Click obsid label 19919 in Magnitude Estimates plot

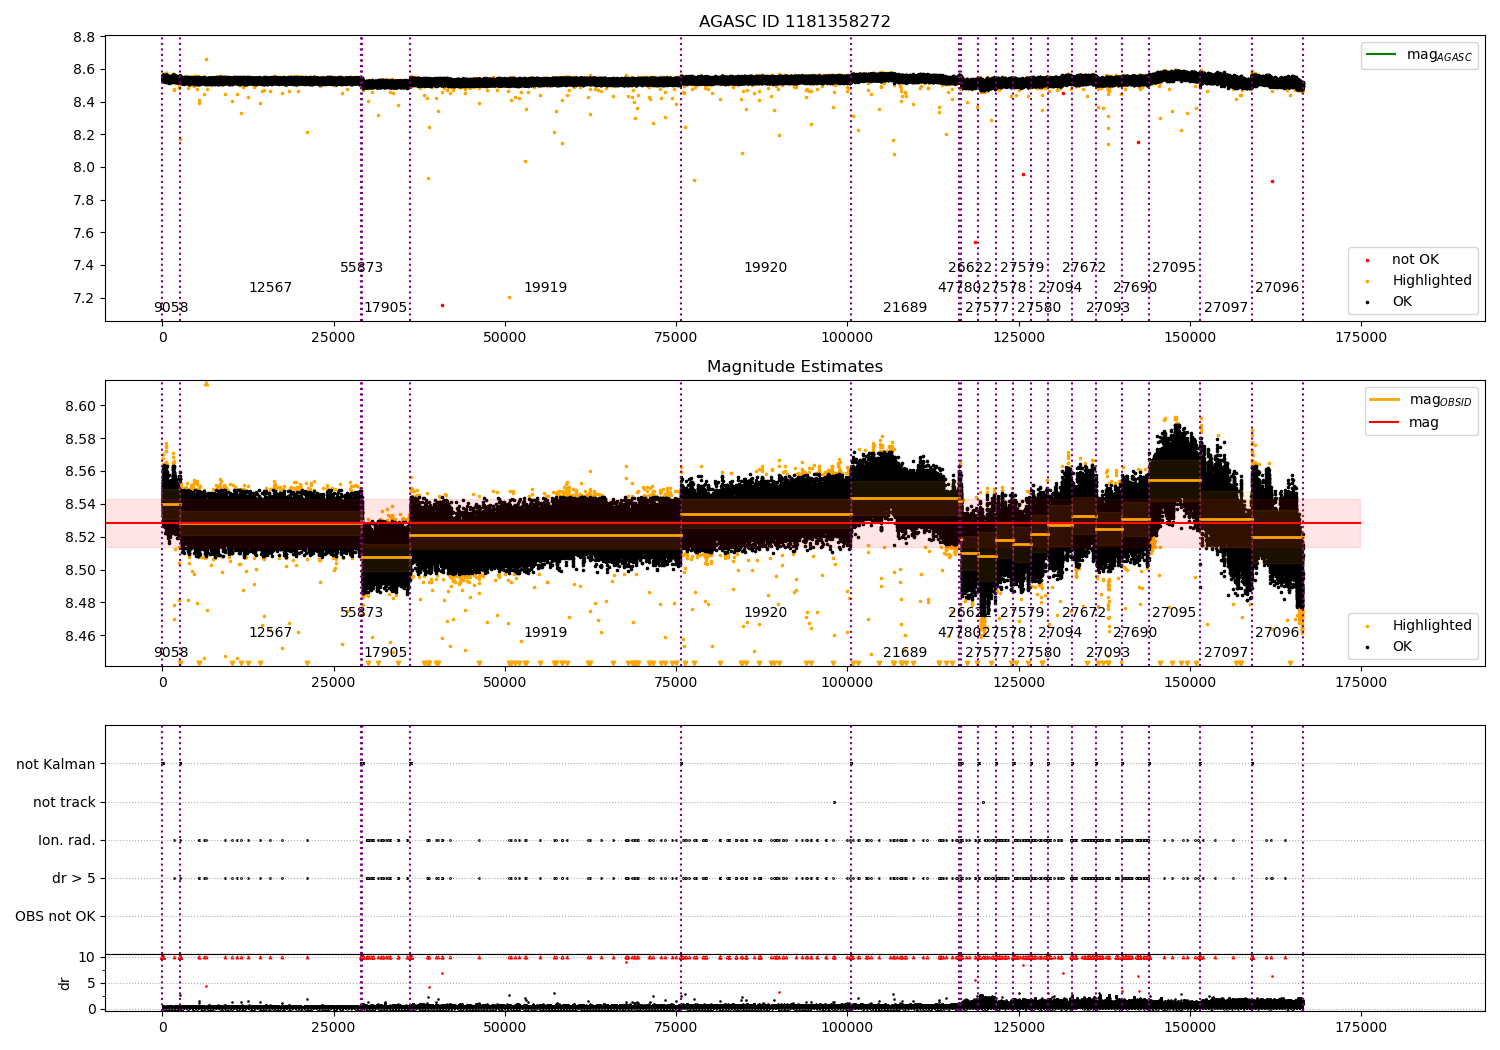point(545,633)
